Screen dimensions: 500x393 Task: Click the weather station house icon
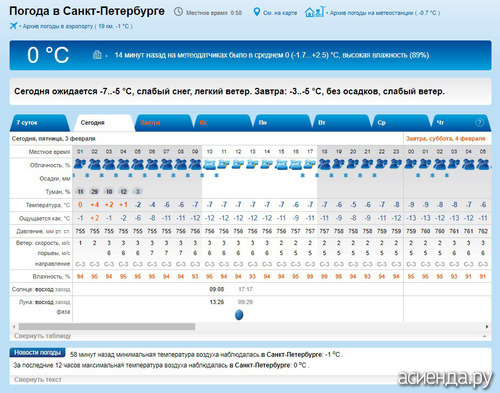point(314,12)
